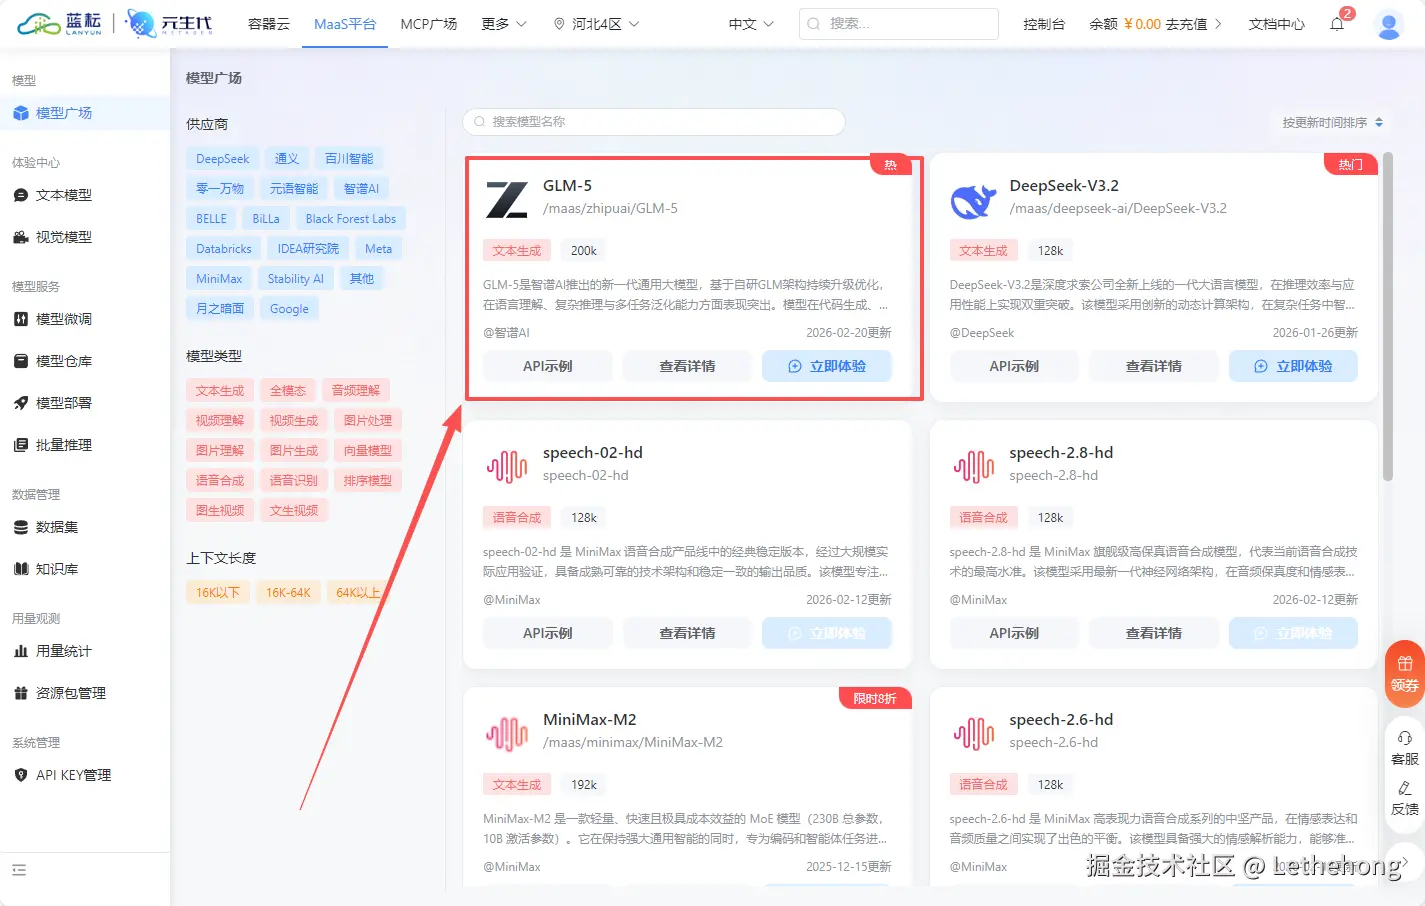Viewport: 1425px width, 906px height.
Task: Click the 文本模型 chat bubble icon
Action: pyautogui.click(x=21, y=195)
